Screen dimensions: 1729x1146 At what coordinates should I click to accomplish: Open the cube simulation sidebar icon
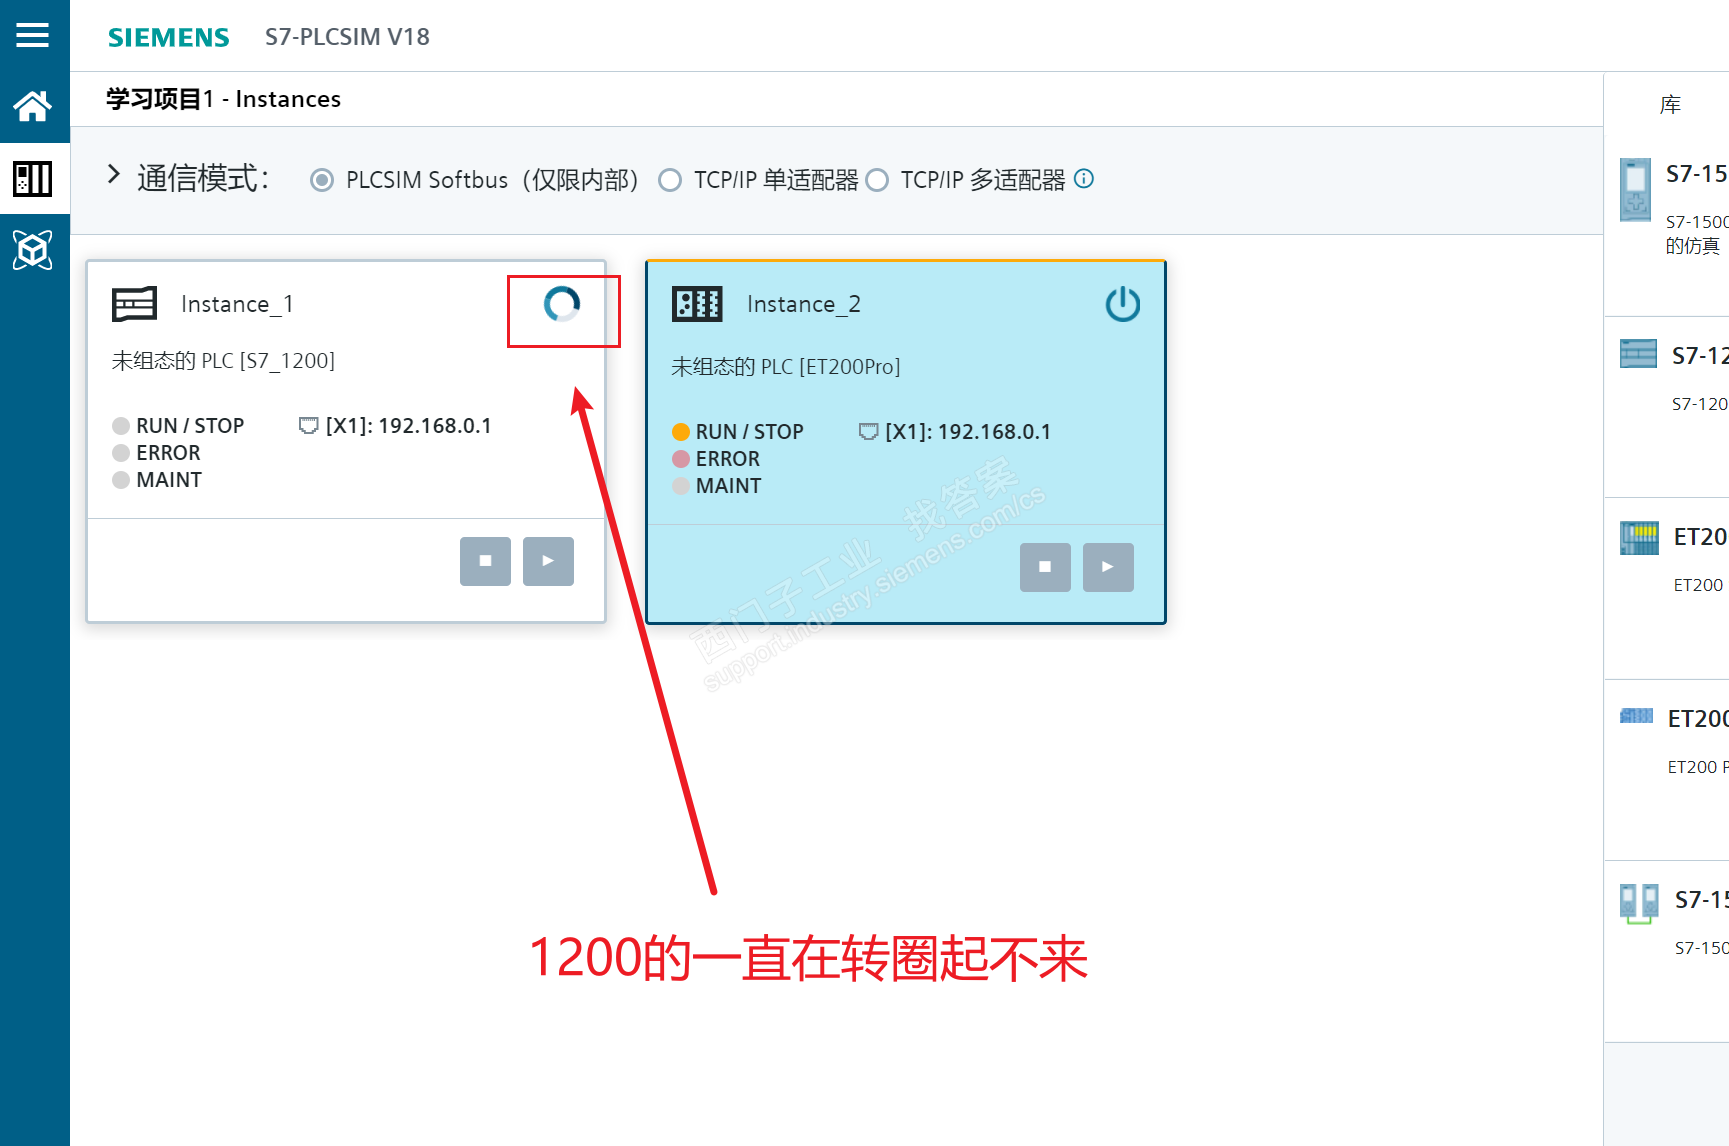point(32,250)
